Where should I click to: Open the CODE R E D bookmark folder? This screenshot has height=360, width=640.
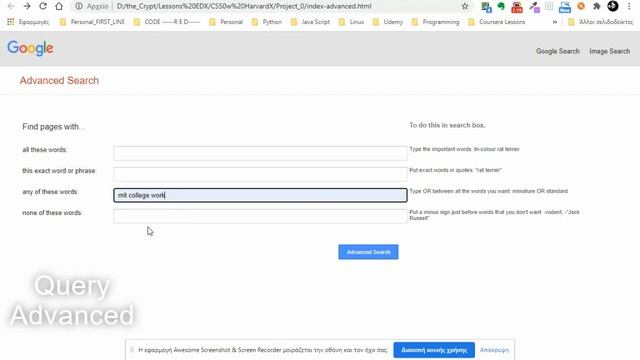click(167, 22)
